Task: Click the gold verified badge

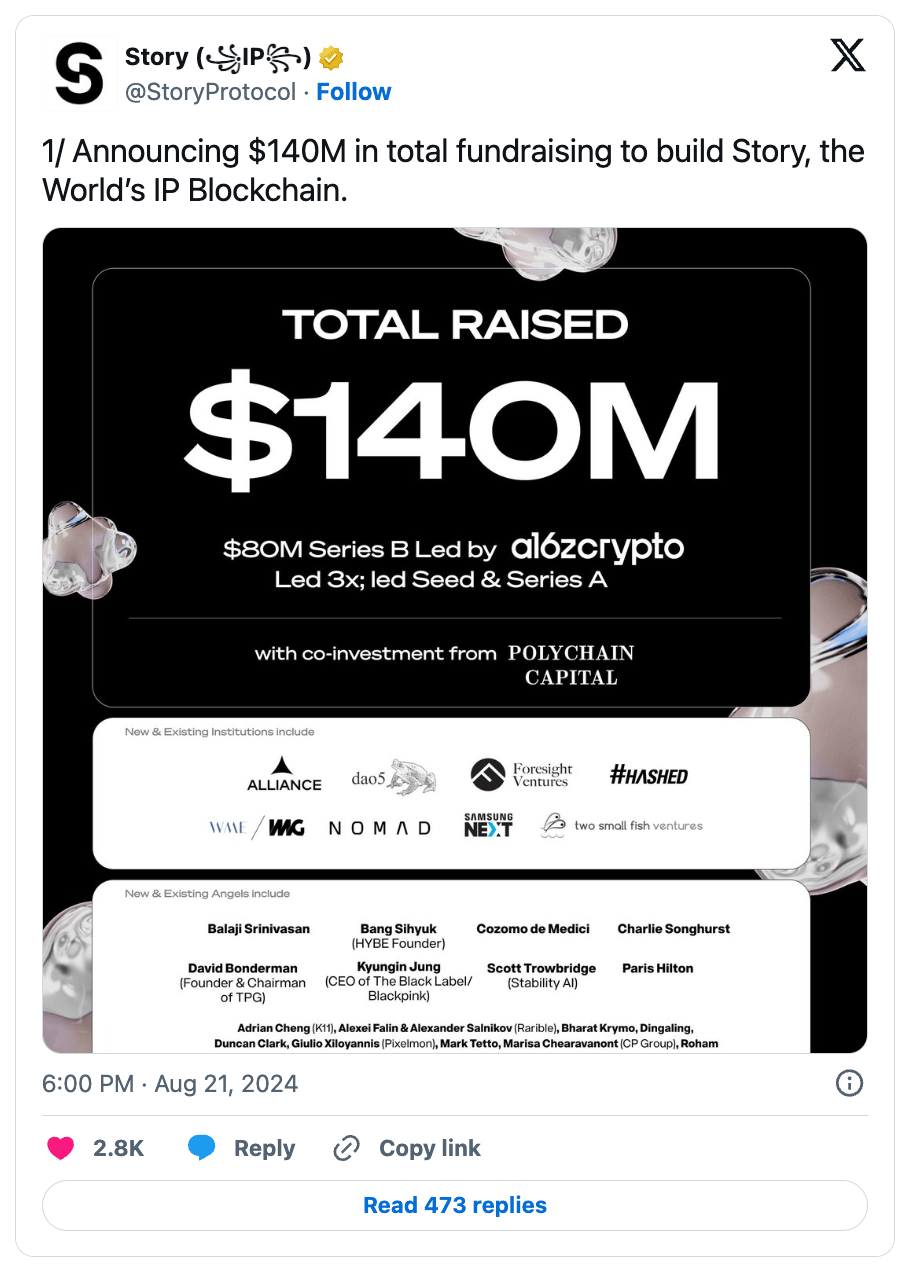Action: point(332,57)
